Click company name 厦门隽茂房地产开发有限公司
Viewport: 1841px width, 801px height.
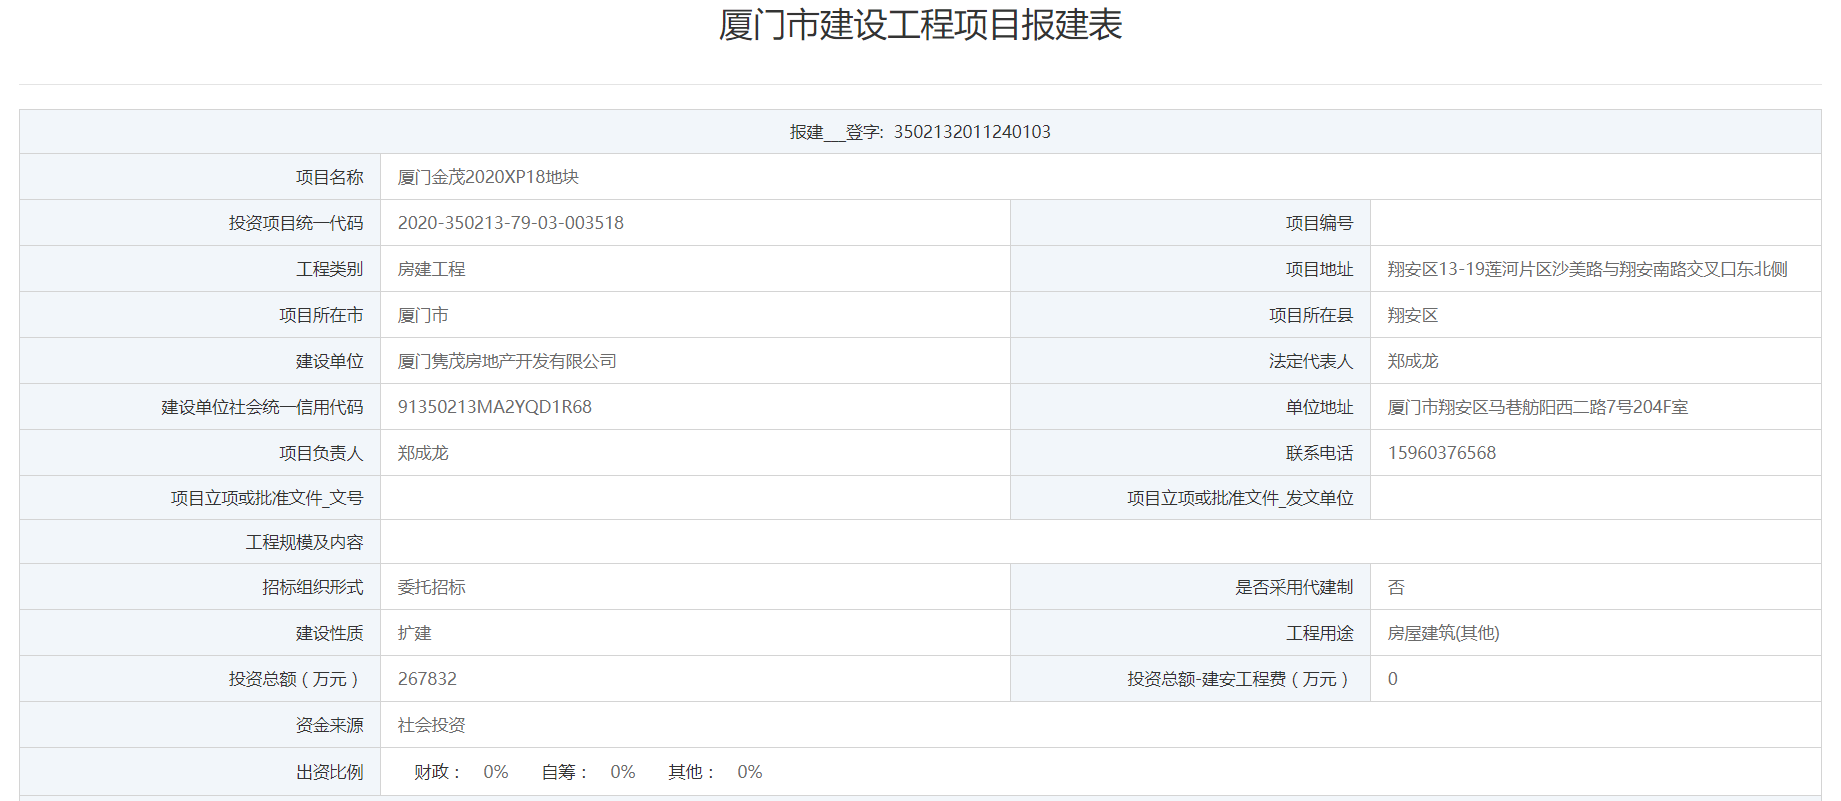coord(507,361)
